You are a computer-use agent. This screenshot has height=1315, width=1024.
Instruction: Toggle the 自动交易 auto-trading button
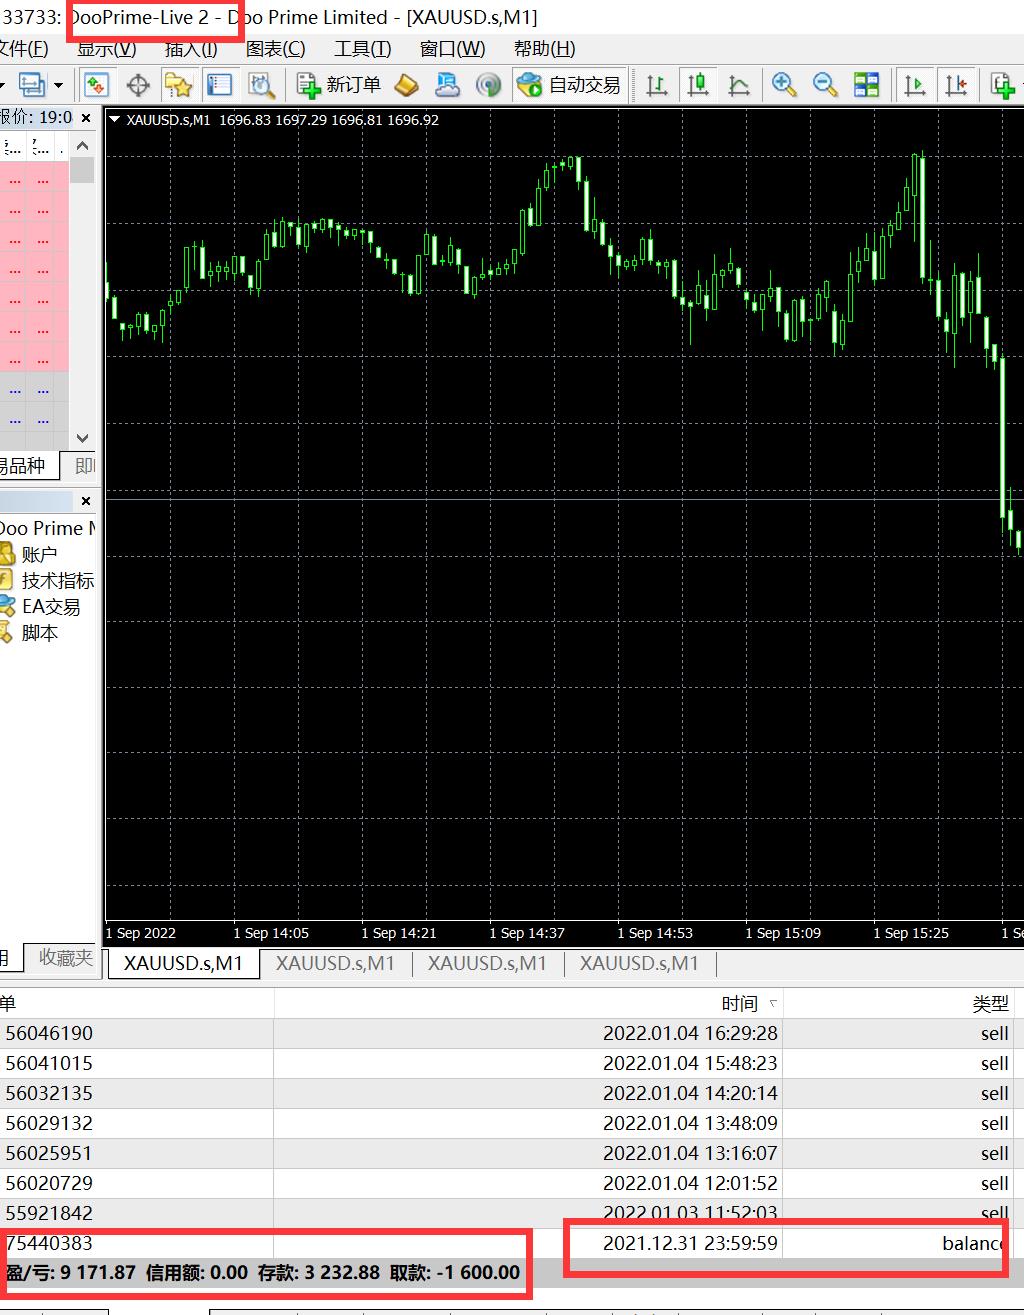569,85
